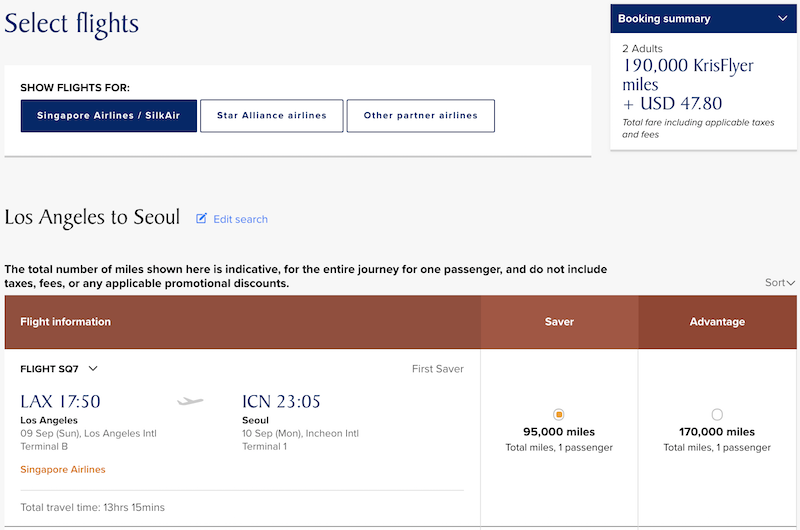Show Other partner airlines flights

pos(421,116)
